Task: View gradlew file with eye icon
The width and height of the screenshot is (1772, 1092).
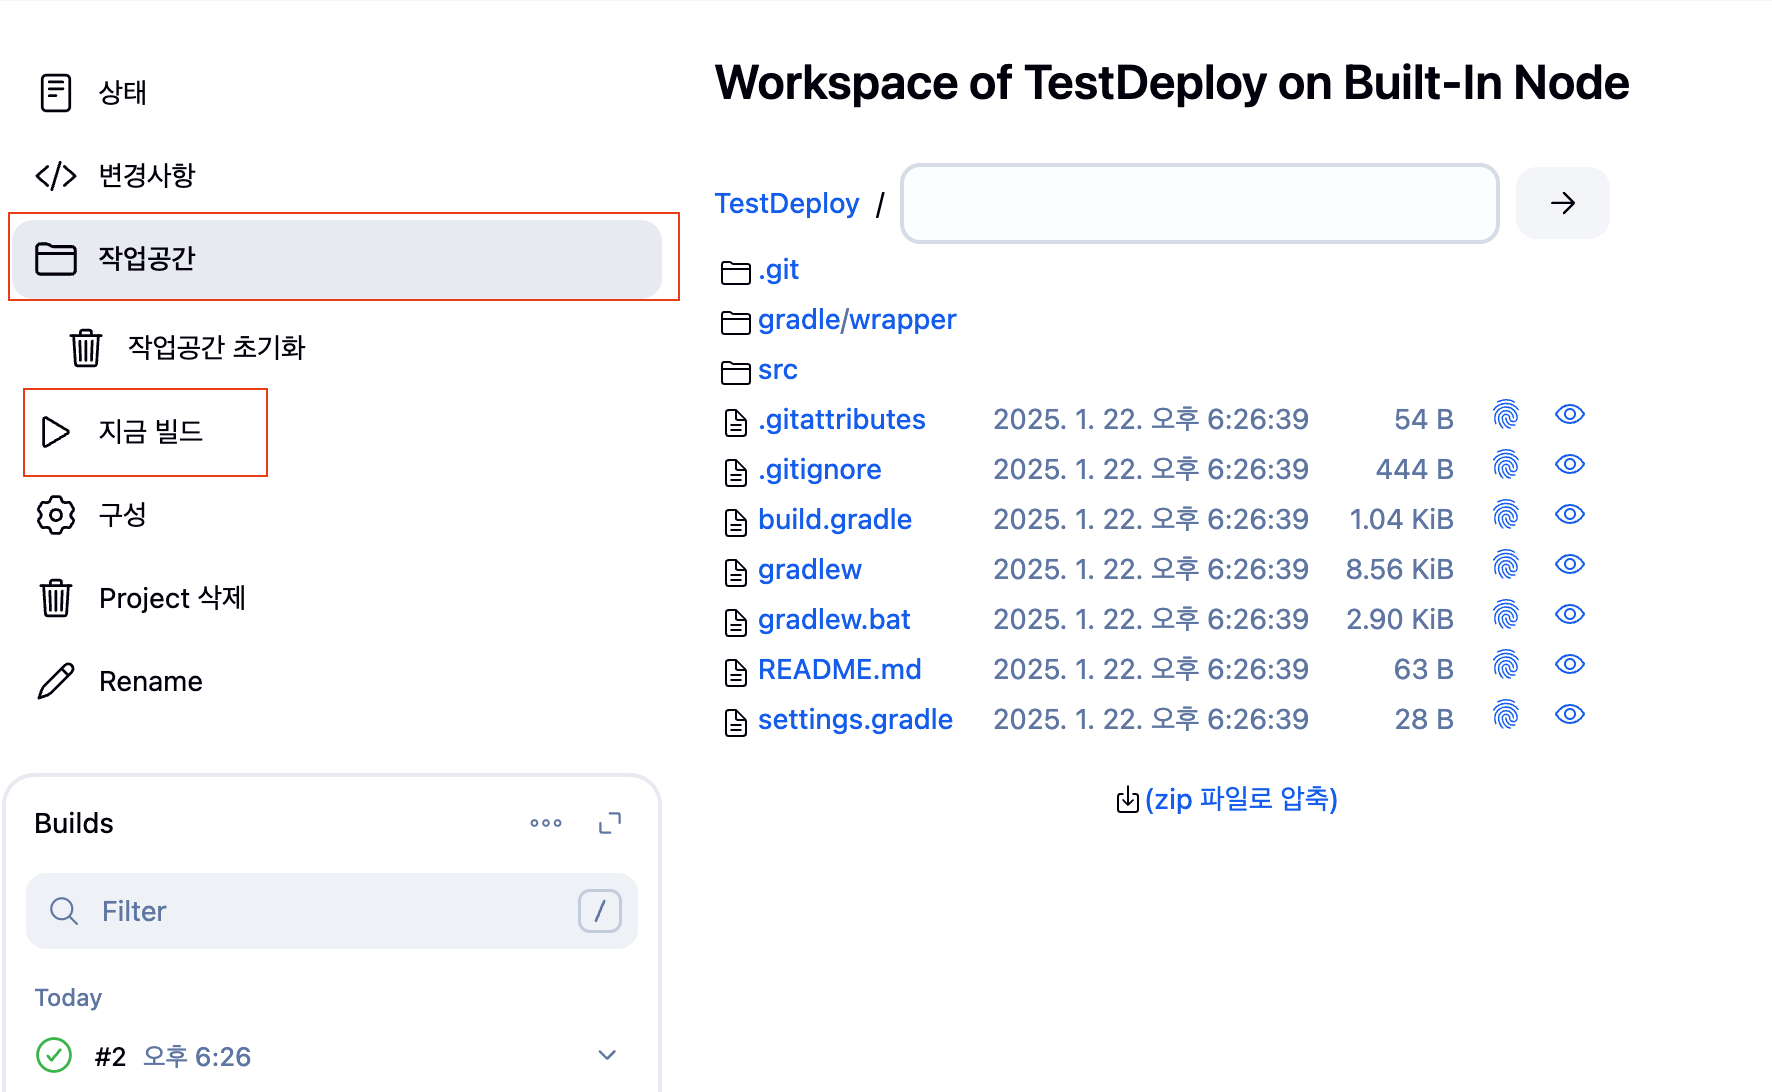Action: (1570, 565)
